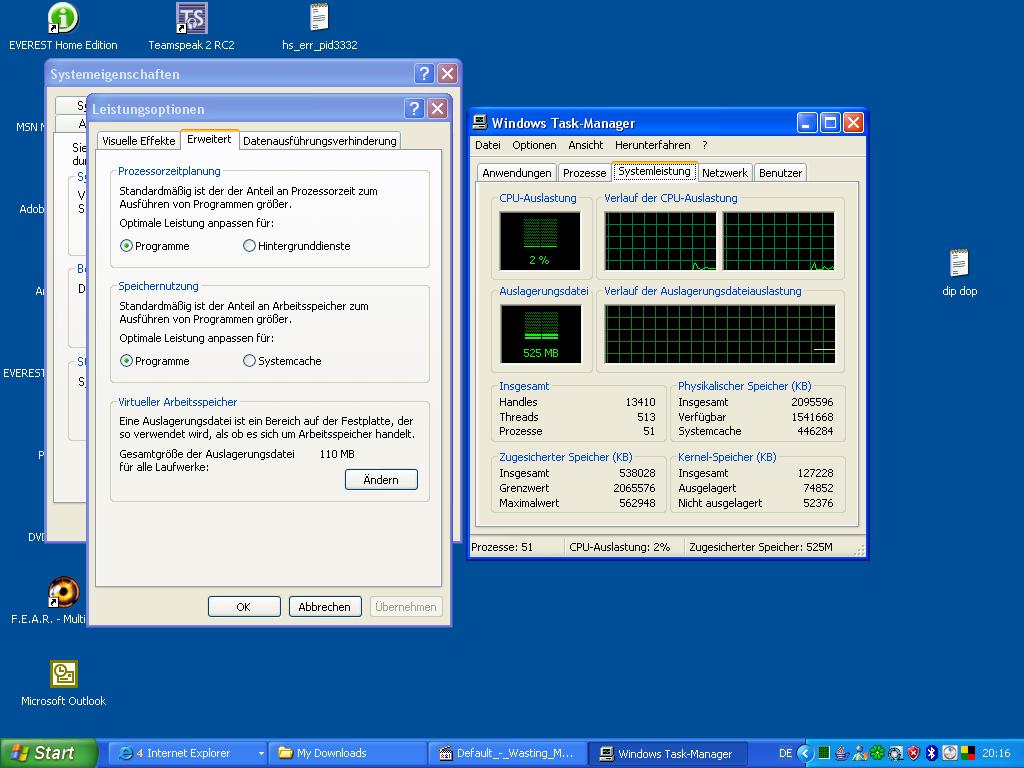The width and height of the screenshot is (1024, 768).
Task: Click round clock-like tray icon
Action: pyautogui.click(x=950, y=753)
